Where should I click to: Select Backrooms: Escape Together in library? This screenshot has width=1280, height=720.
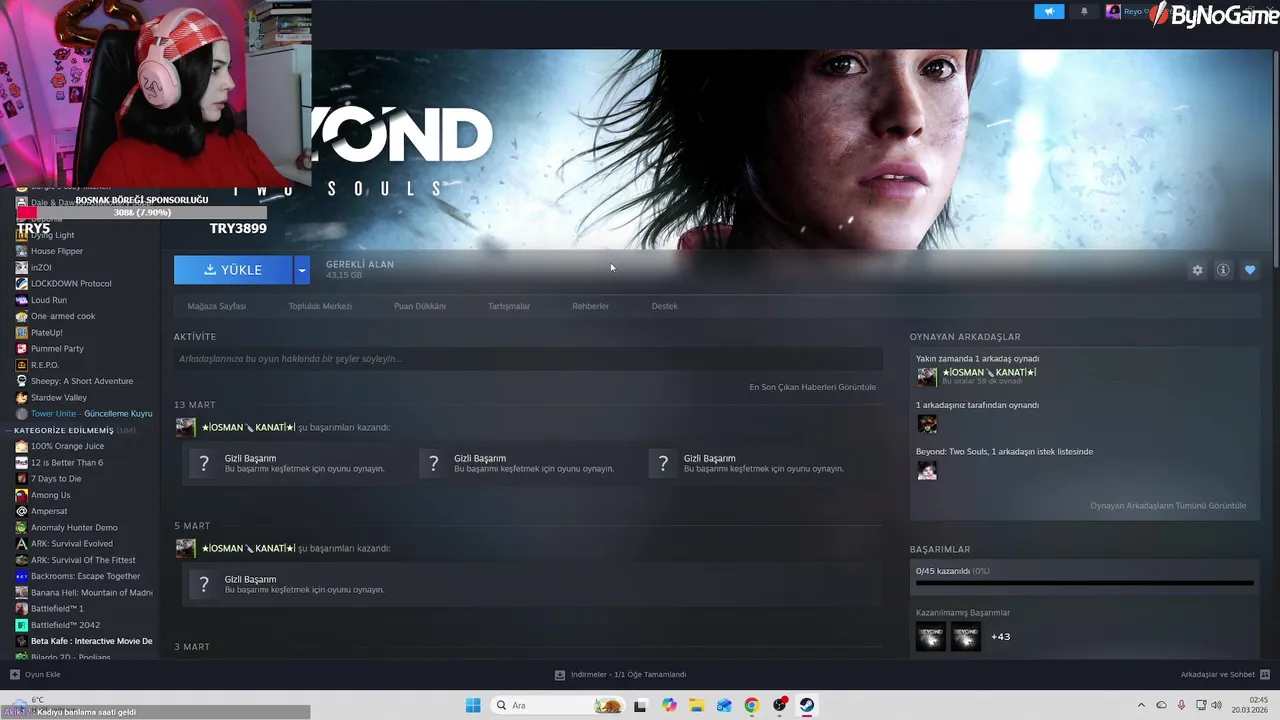[x=85, y=576]
